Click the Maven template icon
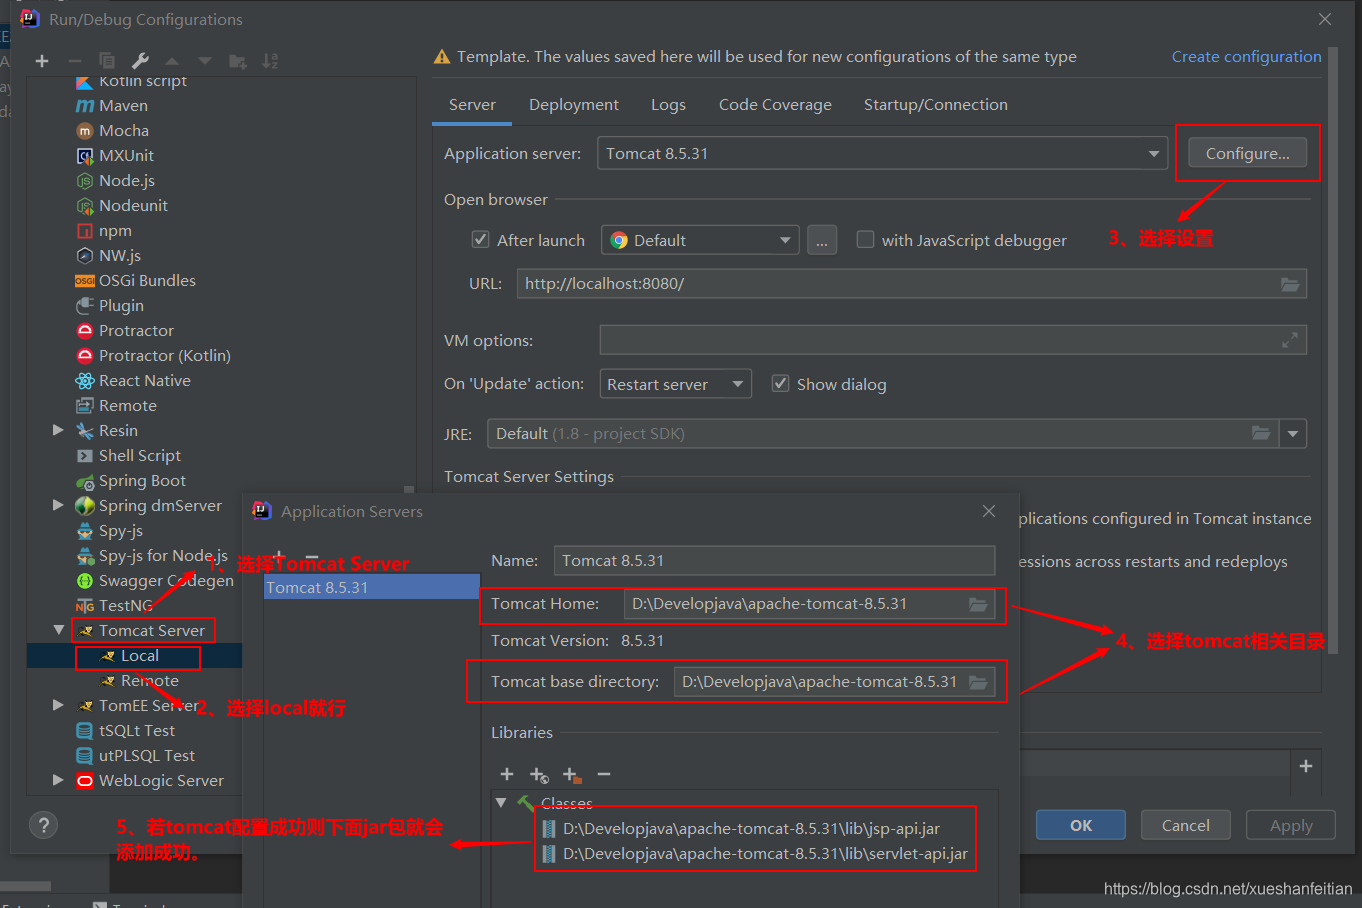Viewport: 1362px width, 908px height. [x=85, y=106]
